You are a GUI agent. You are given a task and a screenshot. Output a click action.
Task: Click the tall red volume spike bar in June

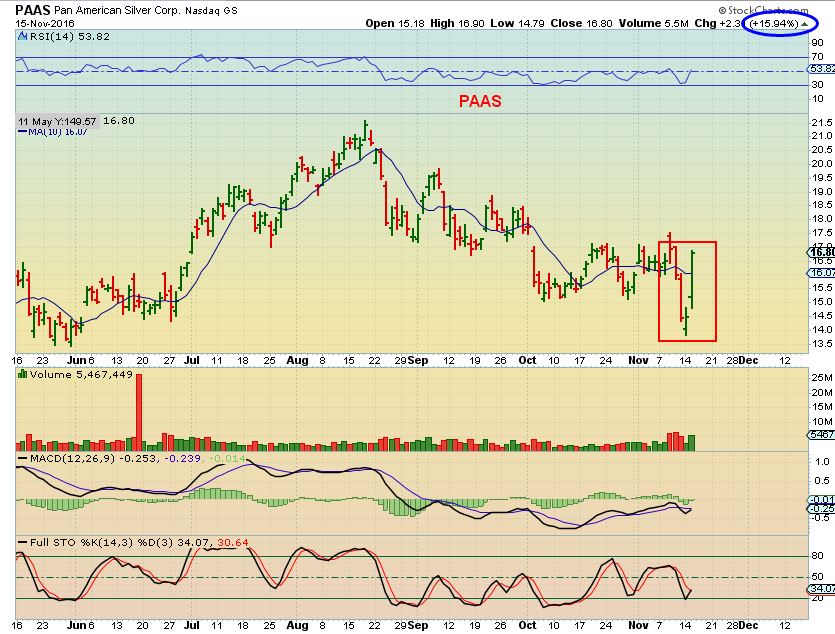pos(139,413)
